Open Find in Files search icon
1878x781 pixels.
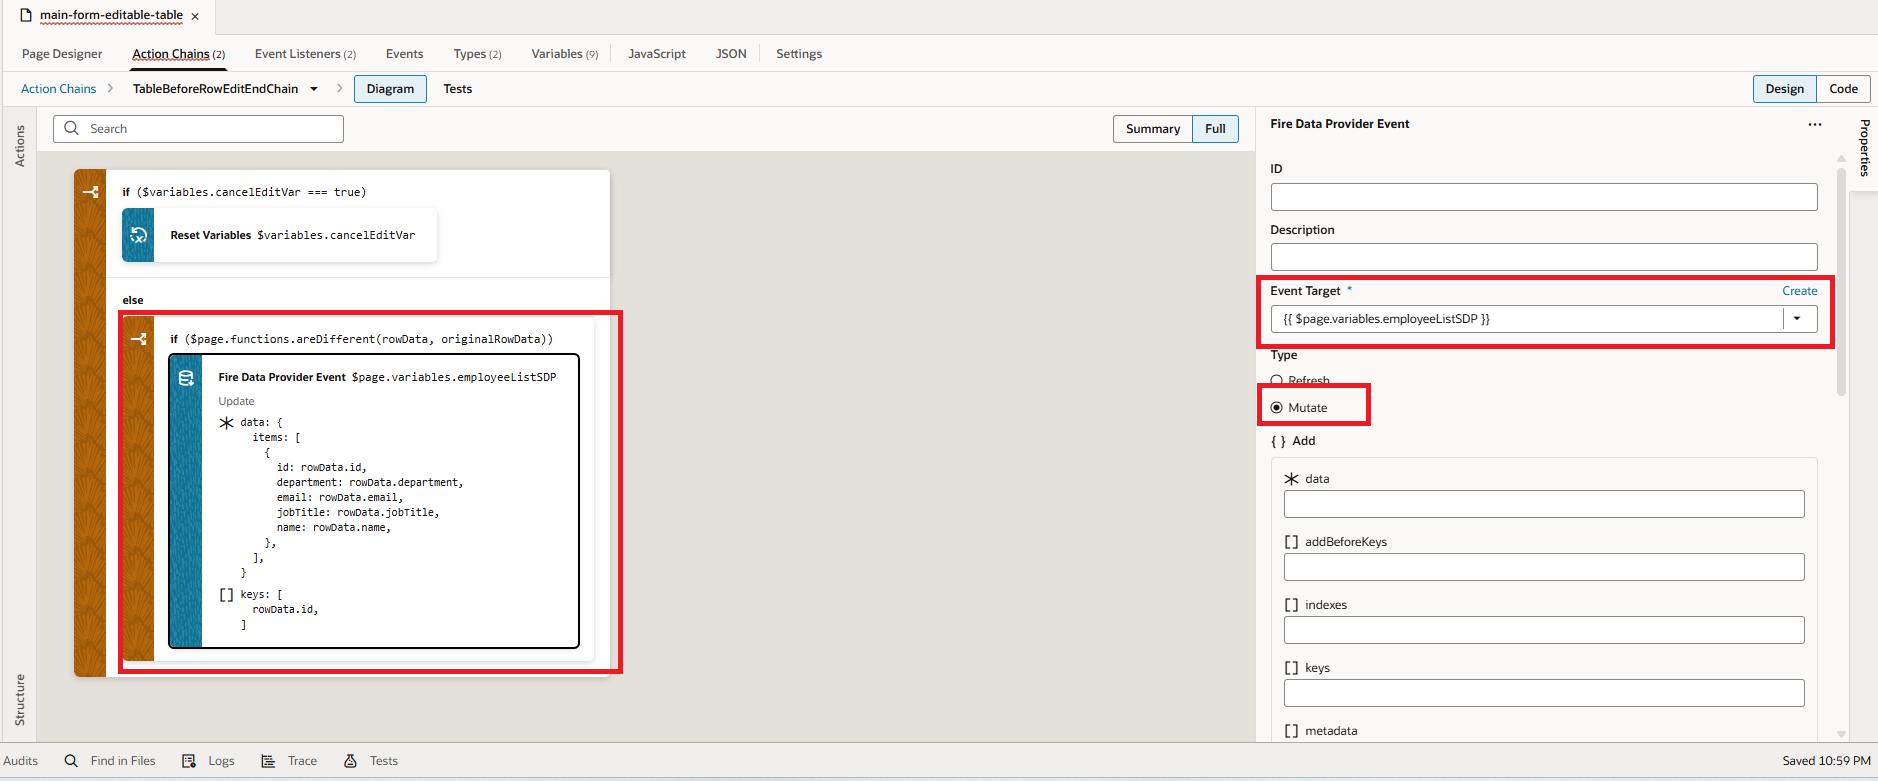point(71,761)
